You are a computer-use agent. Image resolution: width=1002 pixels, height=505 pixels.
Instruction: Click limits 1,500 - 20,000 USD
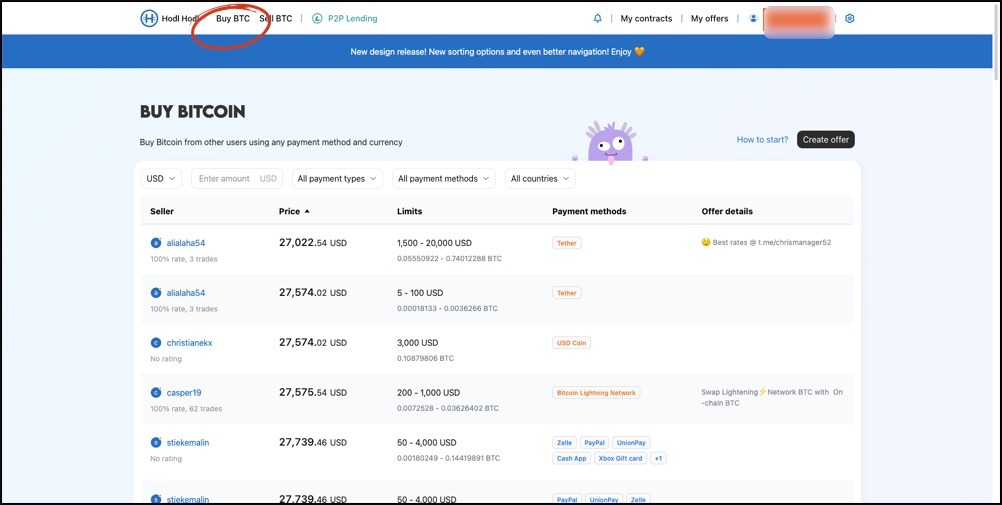pyautogui.click(x=435, y=243)
